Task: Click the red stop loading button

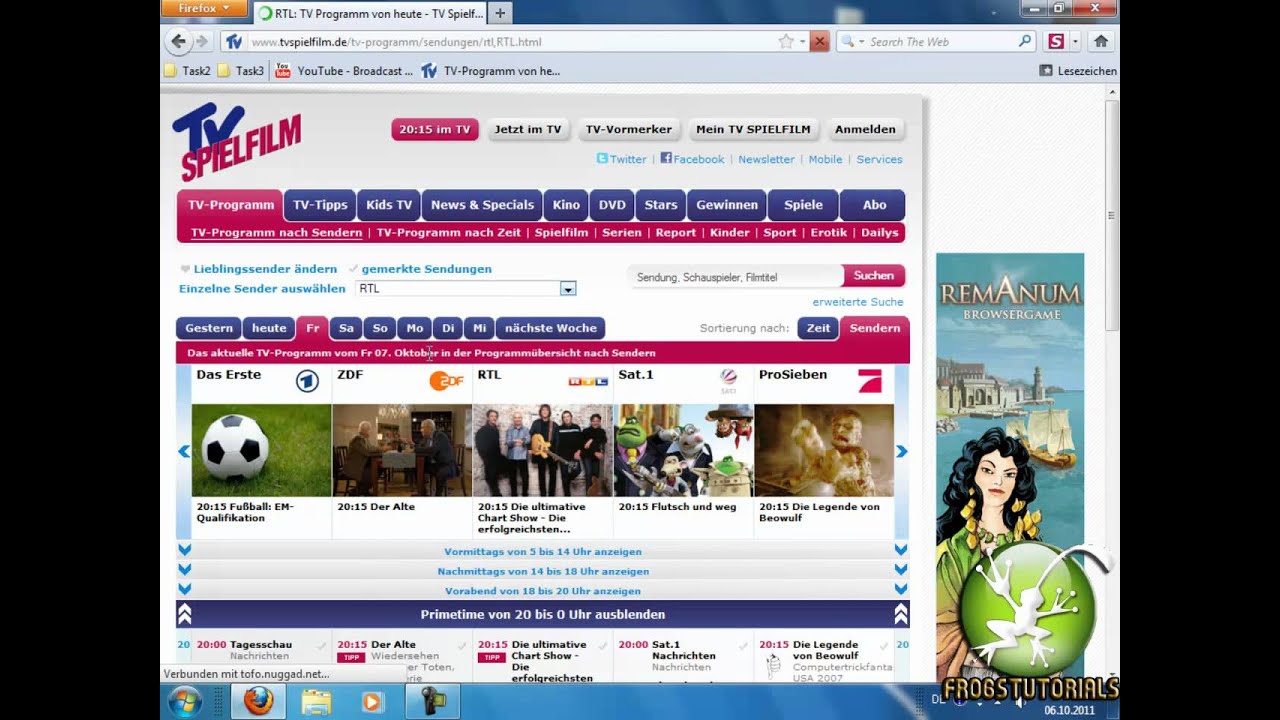Action: (819, 42)
